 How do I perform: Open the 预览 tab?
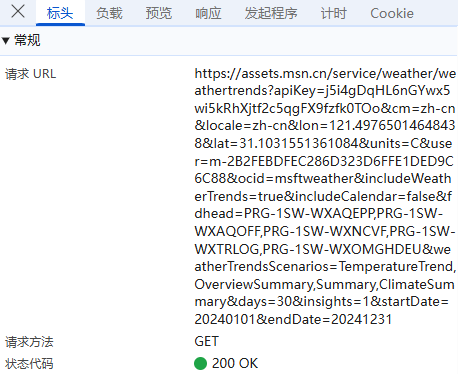(x=159, y=13)
